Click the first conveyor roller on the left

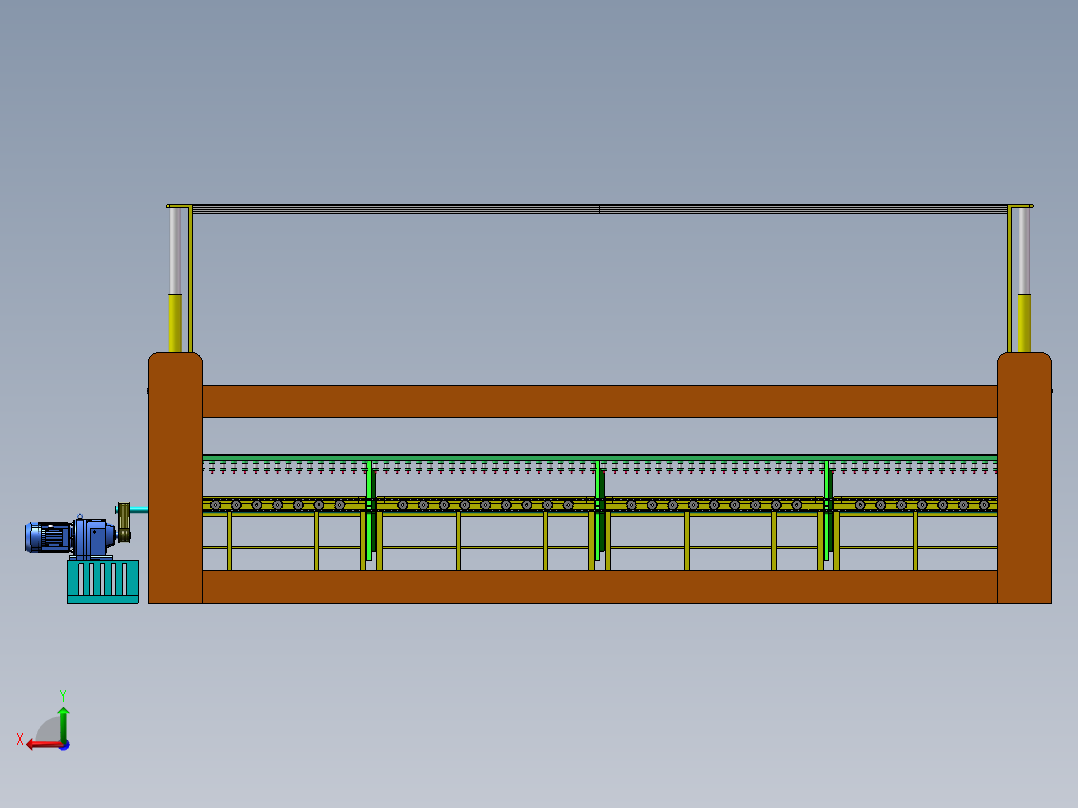[x=215, y=505]
